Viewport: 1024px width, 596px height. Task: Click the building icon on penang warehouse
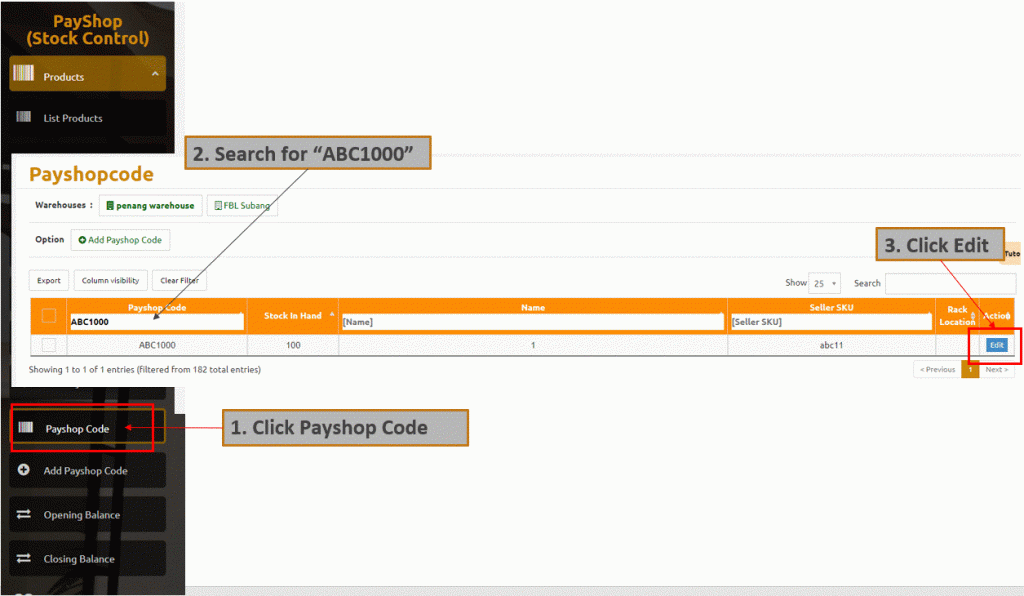point(110,206)
